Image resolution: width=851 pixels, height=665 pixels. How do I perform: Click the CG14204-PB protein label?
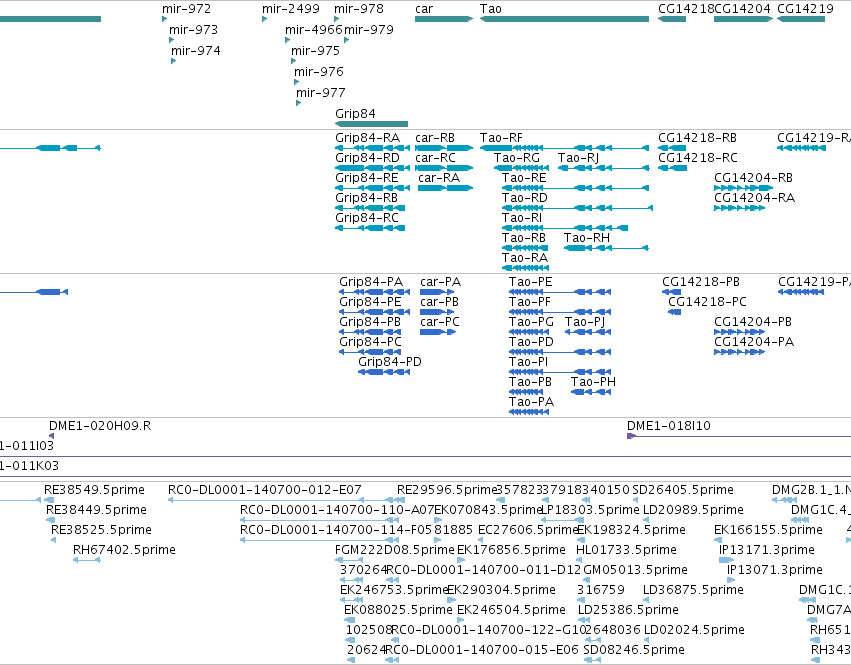tap(753, 322)
